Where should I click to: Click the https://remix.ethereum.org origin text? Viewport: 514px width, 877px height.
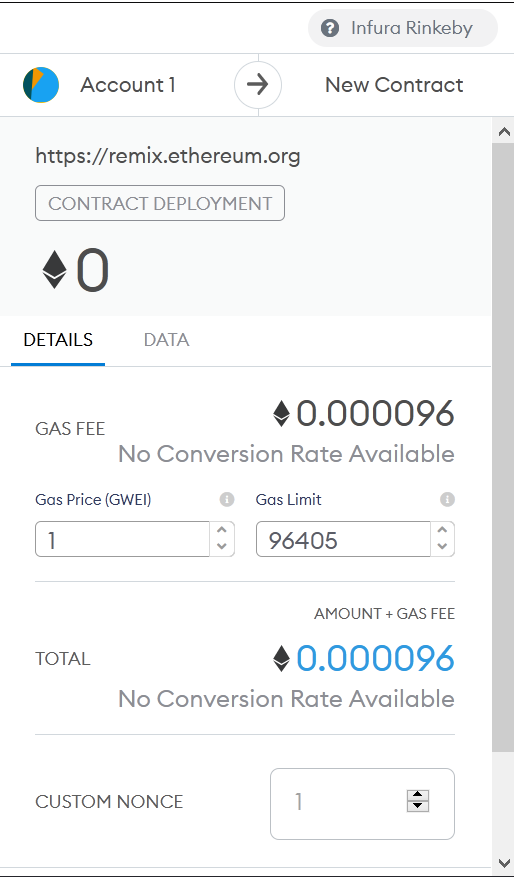tap(168, 156)
